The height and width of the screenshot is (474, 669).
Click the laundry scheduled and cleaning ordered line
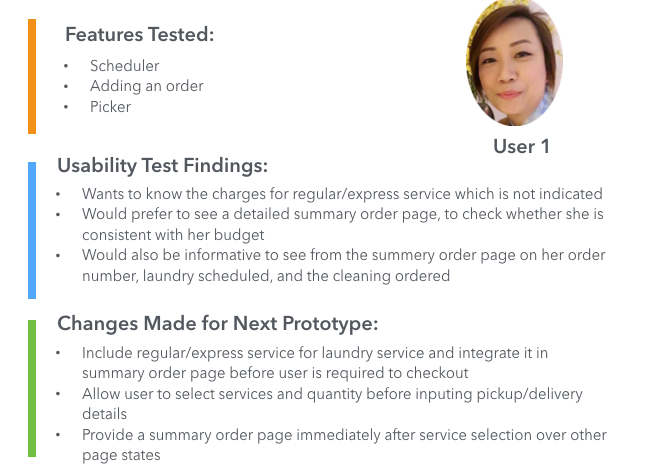click(266, 276)
